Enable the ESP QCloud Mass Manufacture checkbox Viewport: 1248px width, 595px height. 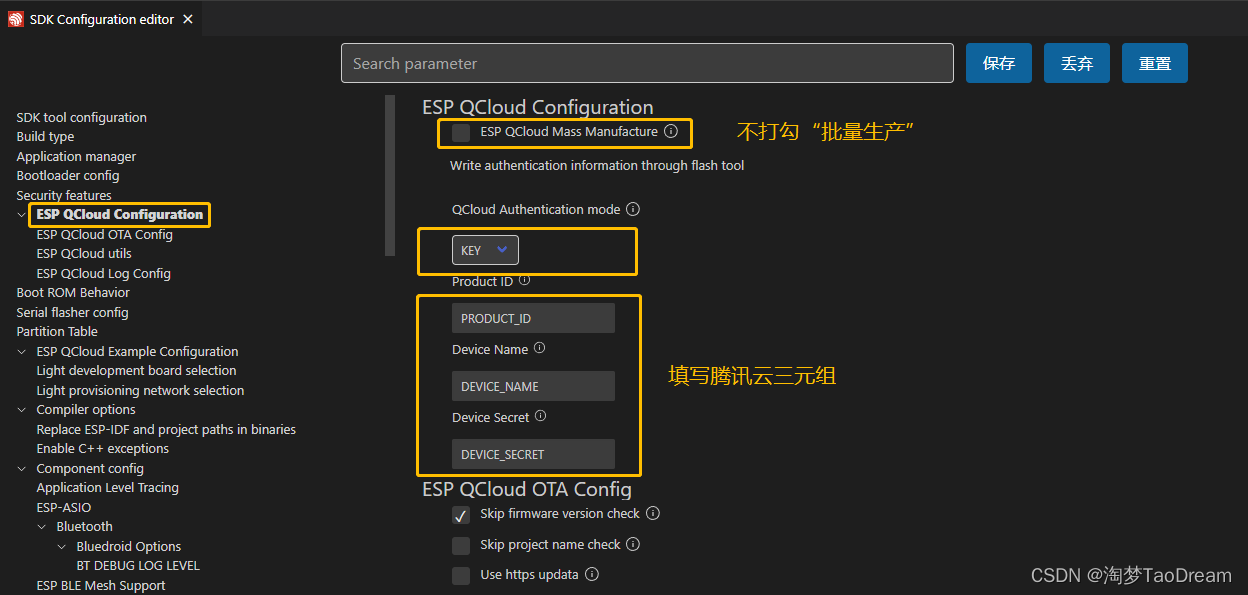point(461,131)
